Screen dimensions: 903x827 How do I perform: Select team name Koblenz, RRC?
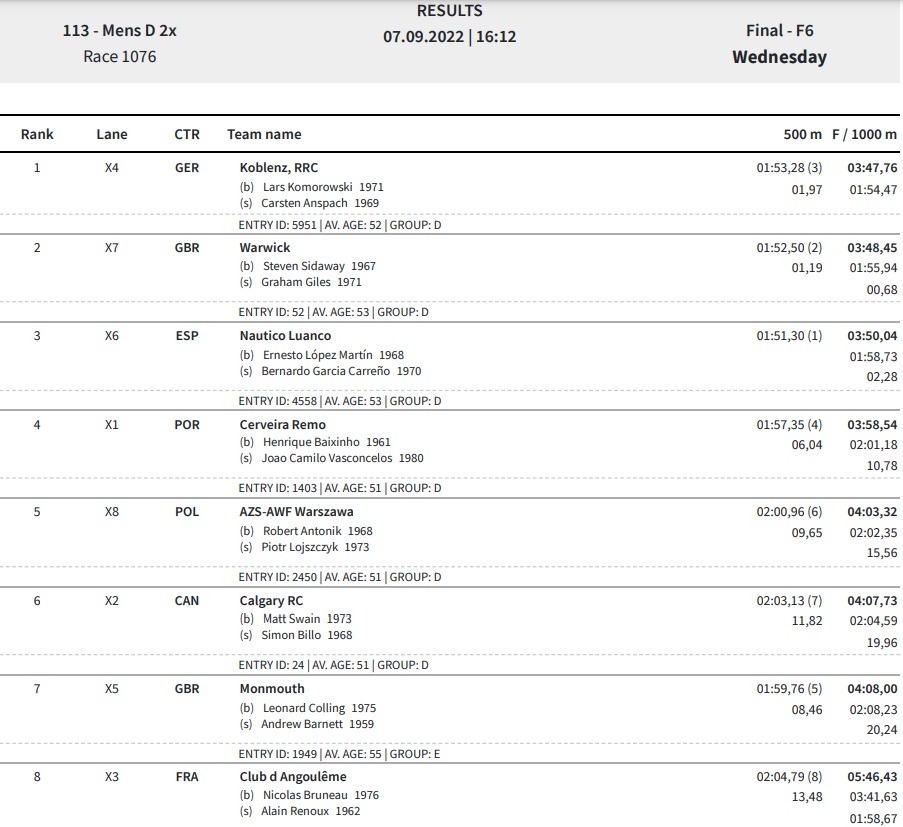(279, 168)
